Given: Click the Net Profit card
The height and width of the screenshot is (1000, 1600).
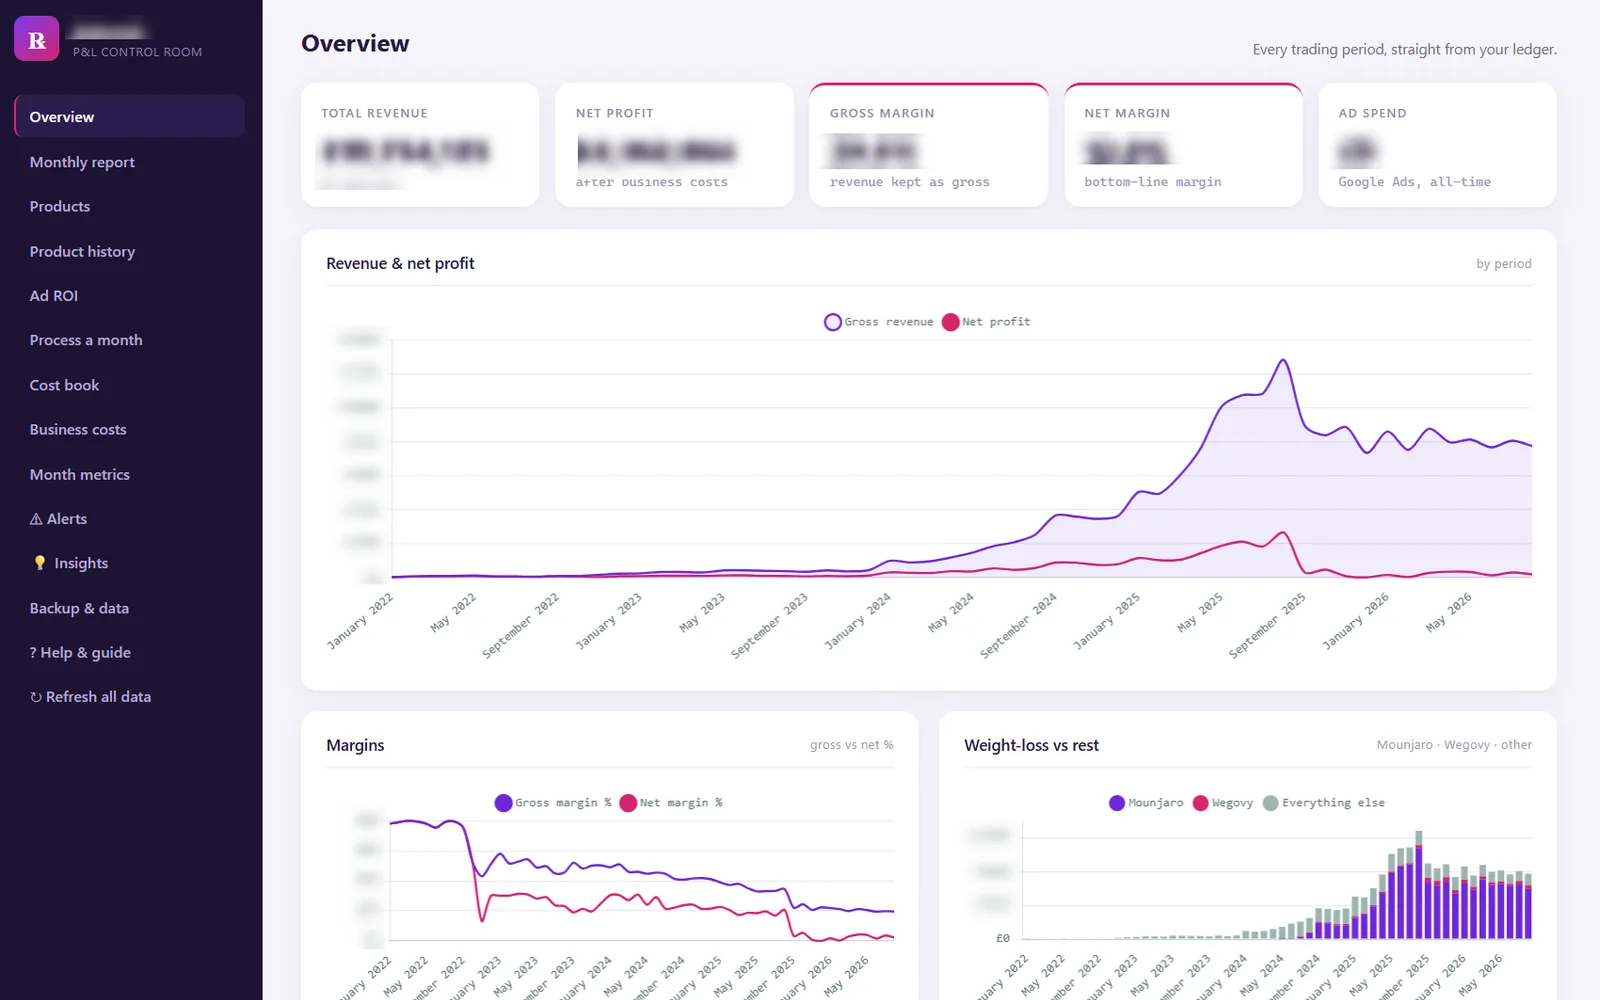Looking at the screenshot, I should coord(674,145).
